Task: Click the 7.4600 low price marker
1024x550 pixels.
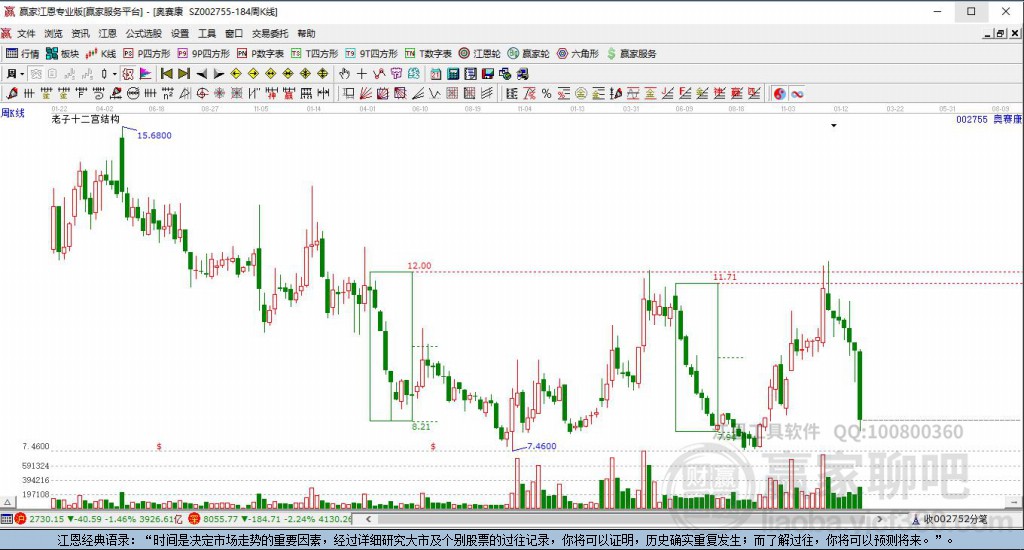Action: [541, 446]
